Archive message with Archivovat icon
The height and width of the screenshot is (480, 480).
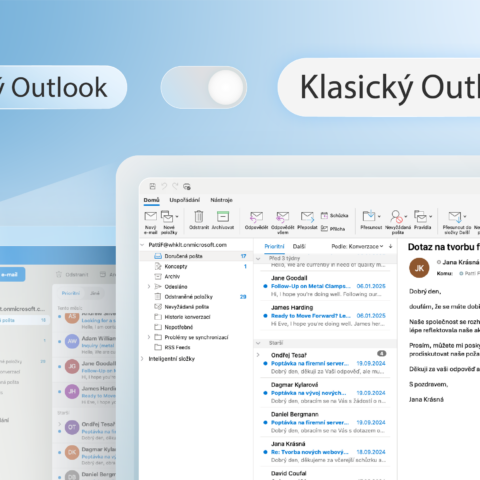[223, 216]
